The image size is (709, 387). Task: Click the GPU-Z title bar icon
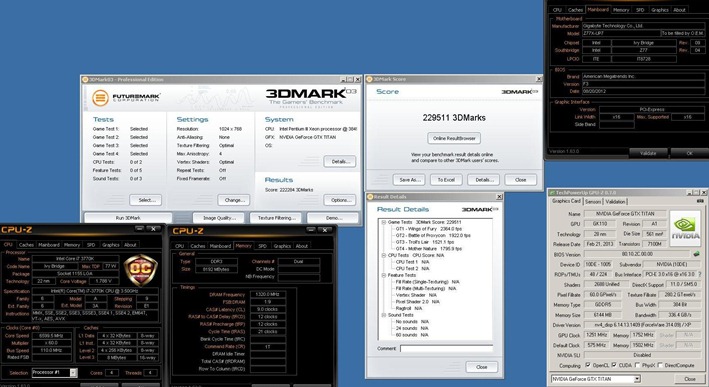point(552,193)
